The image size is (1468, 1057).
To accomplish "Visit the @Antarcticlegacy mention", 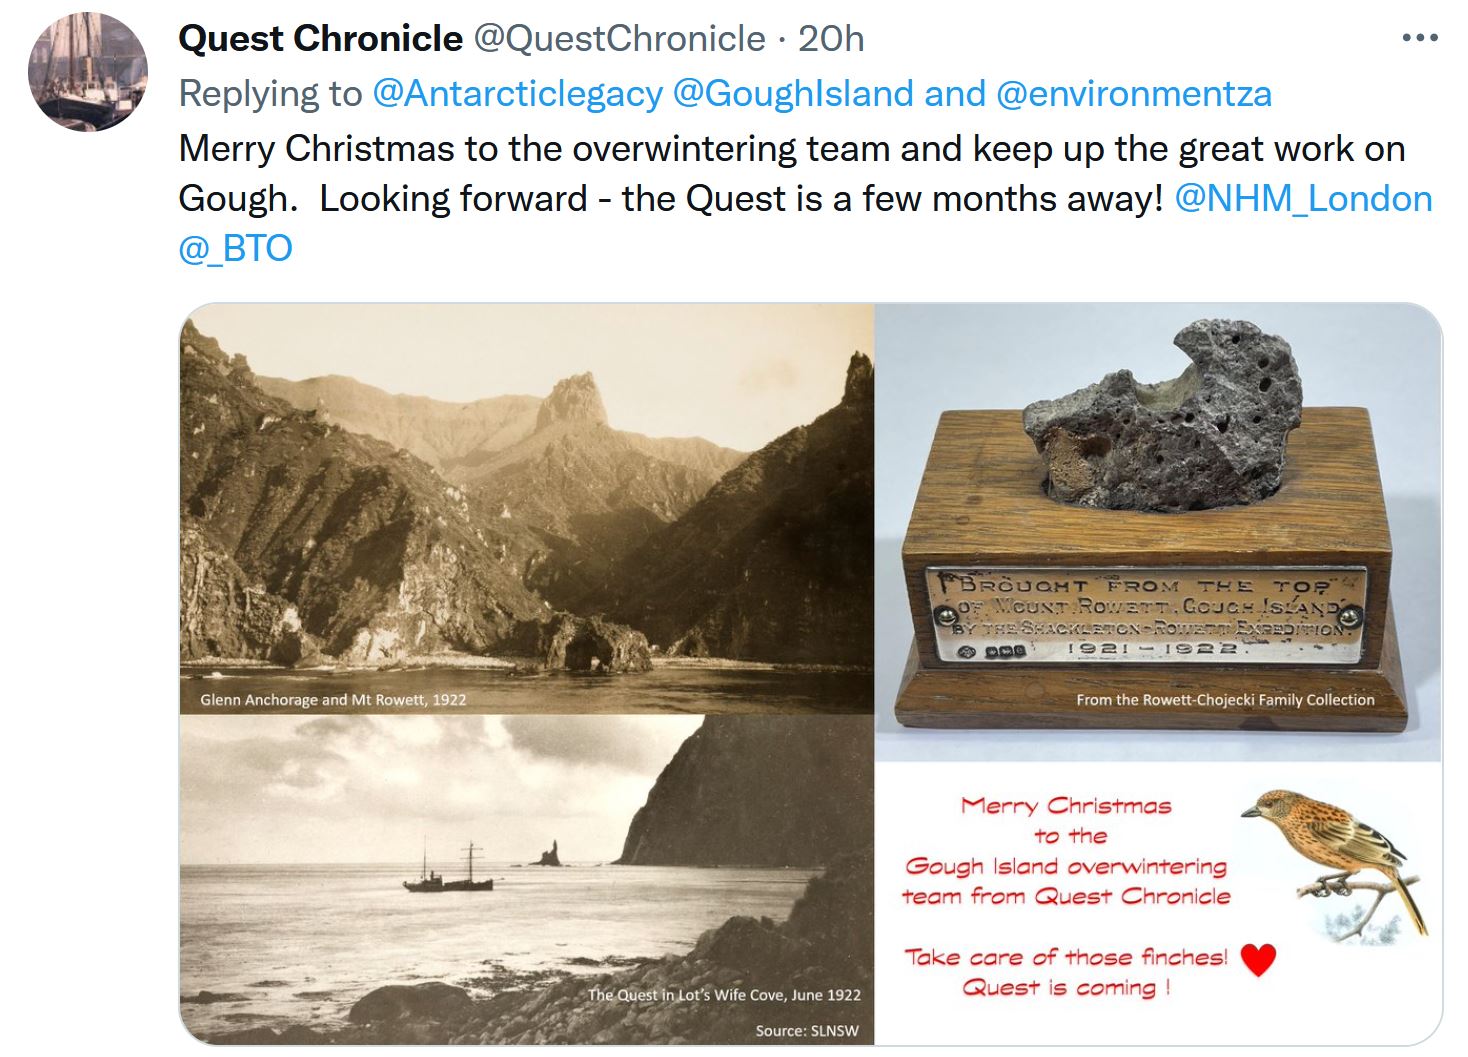I will coord(518,94).
